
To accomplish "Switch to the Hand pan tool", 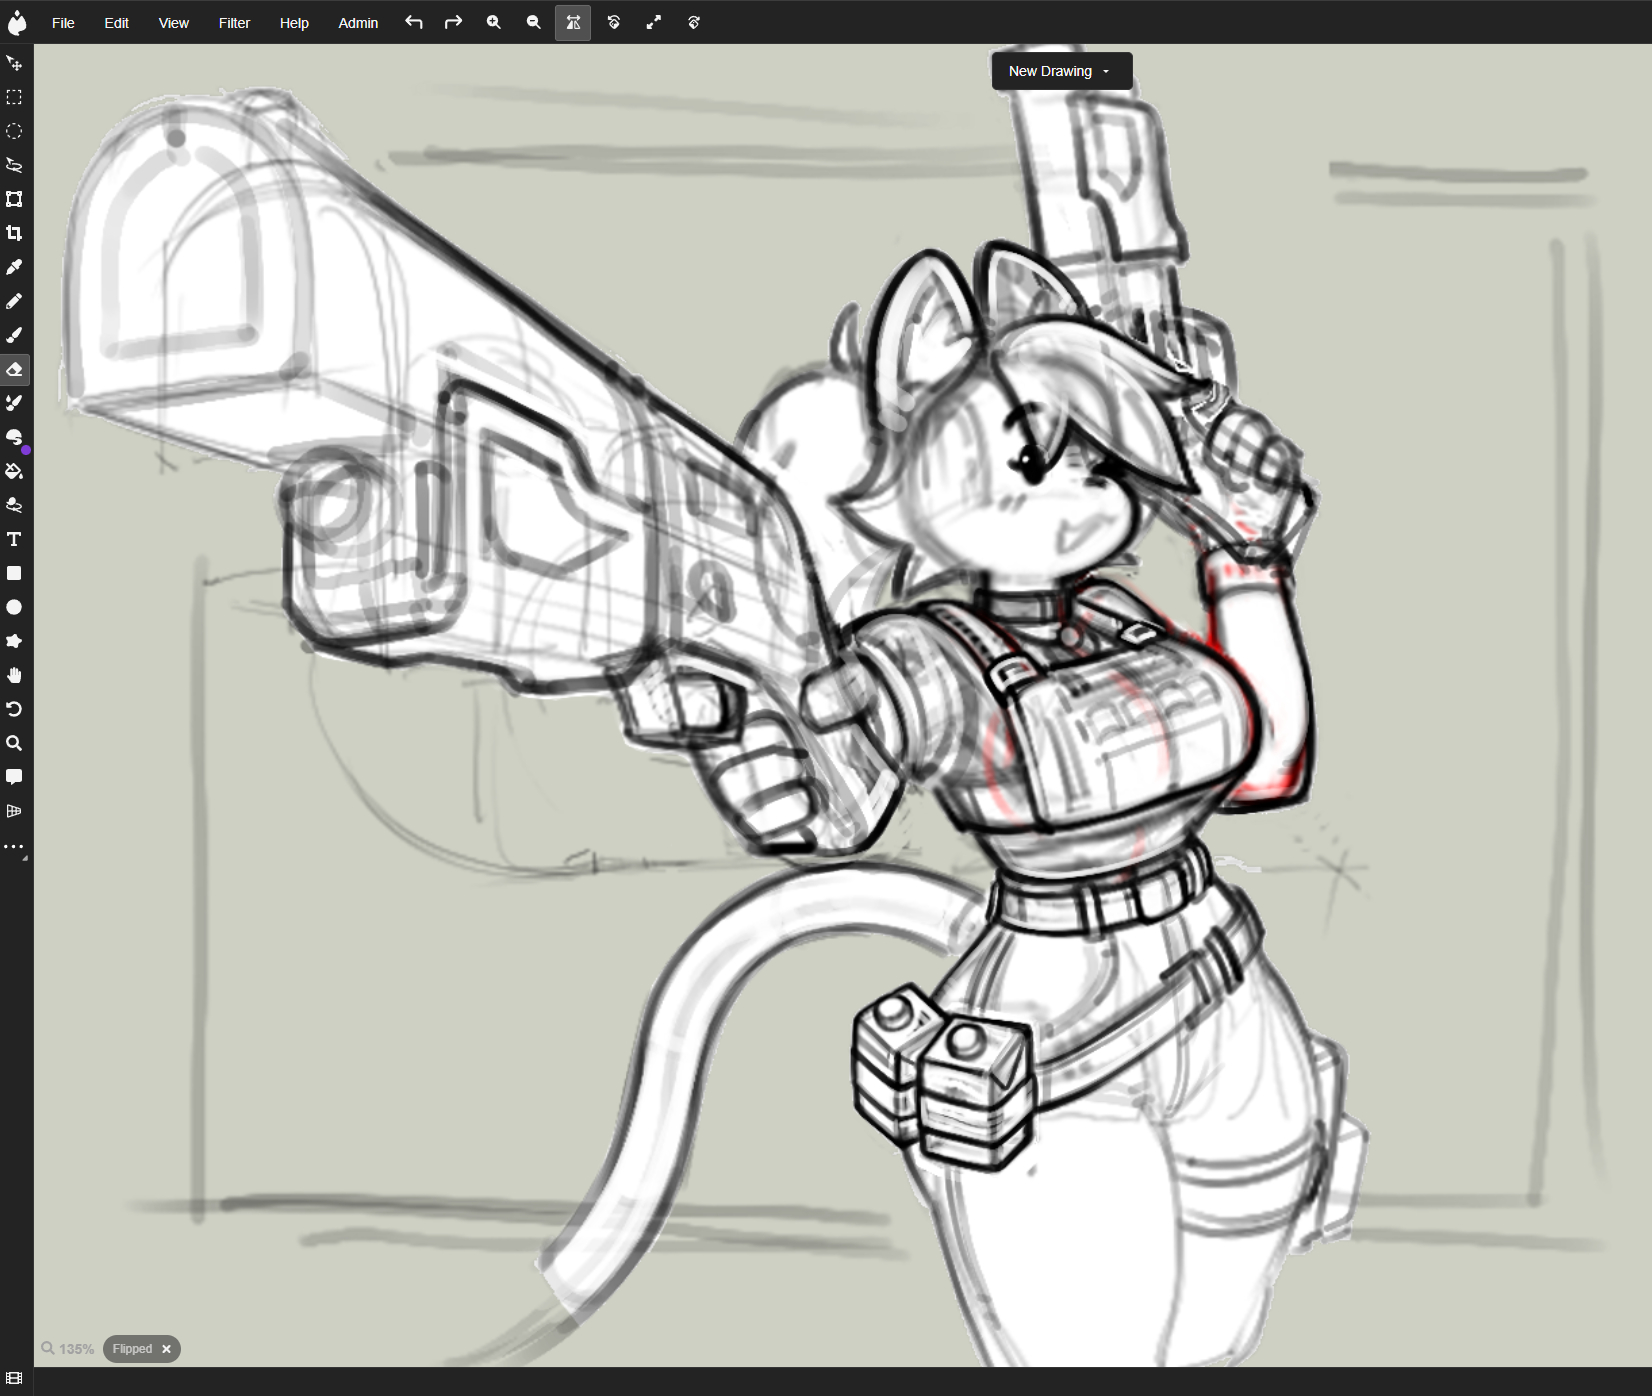I will [x=14, y=675].
